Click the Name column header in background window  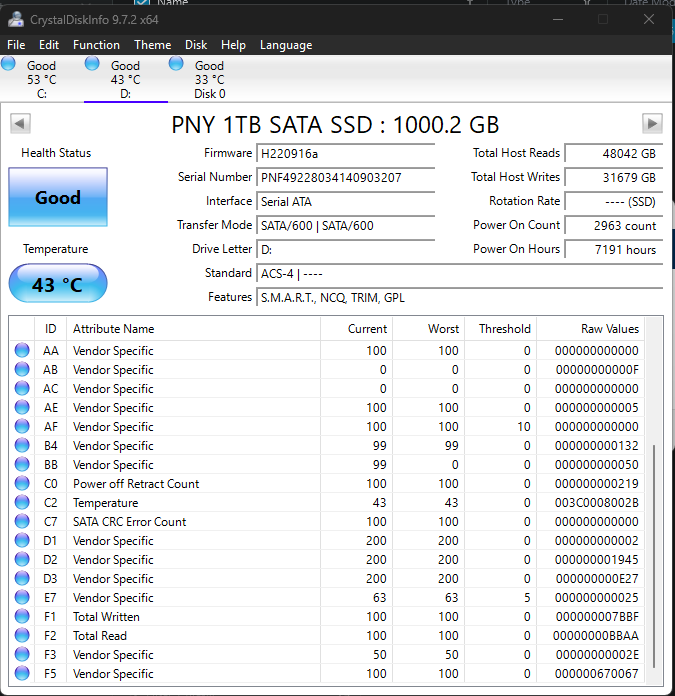[173, 2]
